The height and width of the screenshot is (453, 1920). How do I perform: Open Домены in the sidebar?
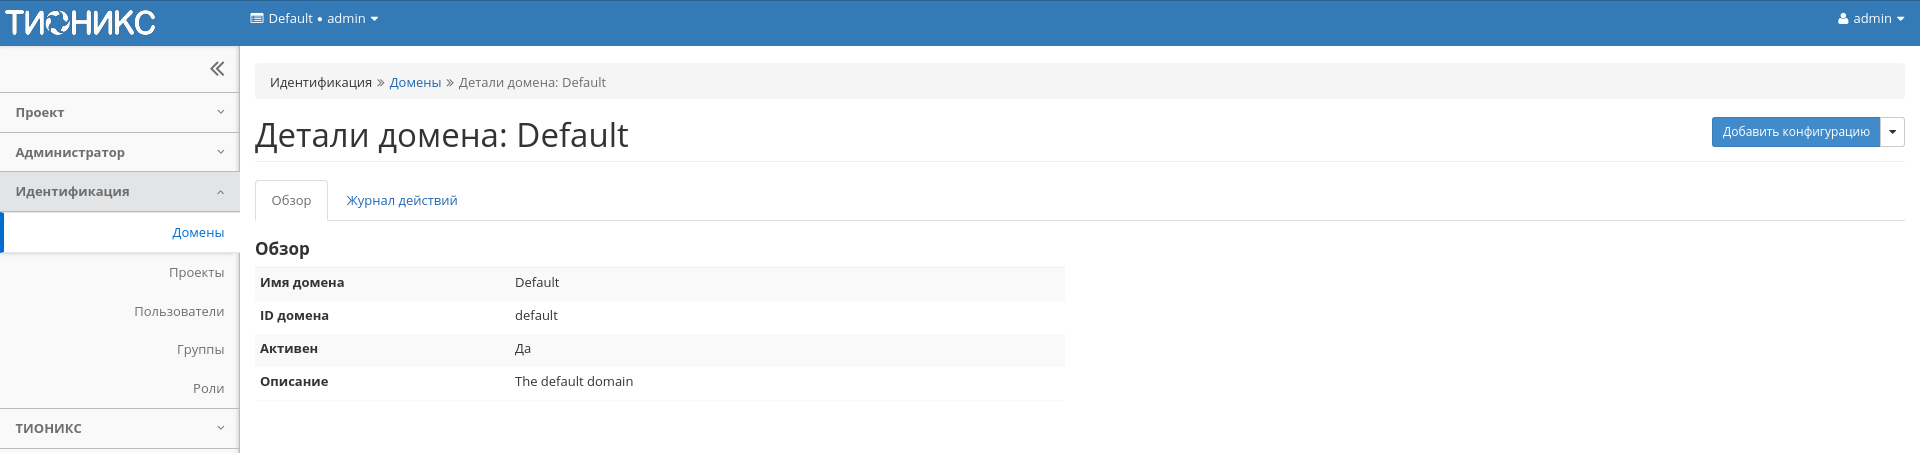click(198, 233)
